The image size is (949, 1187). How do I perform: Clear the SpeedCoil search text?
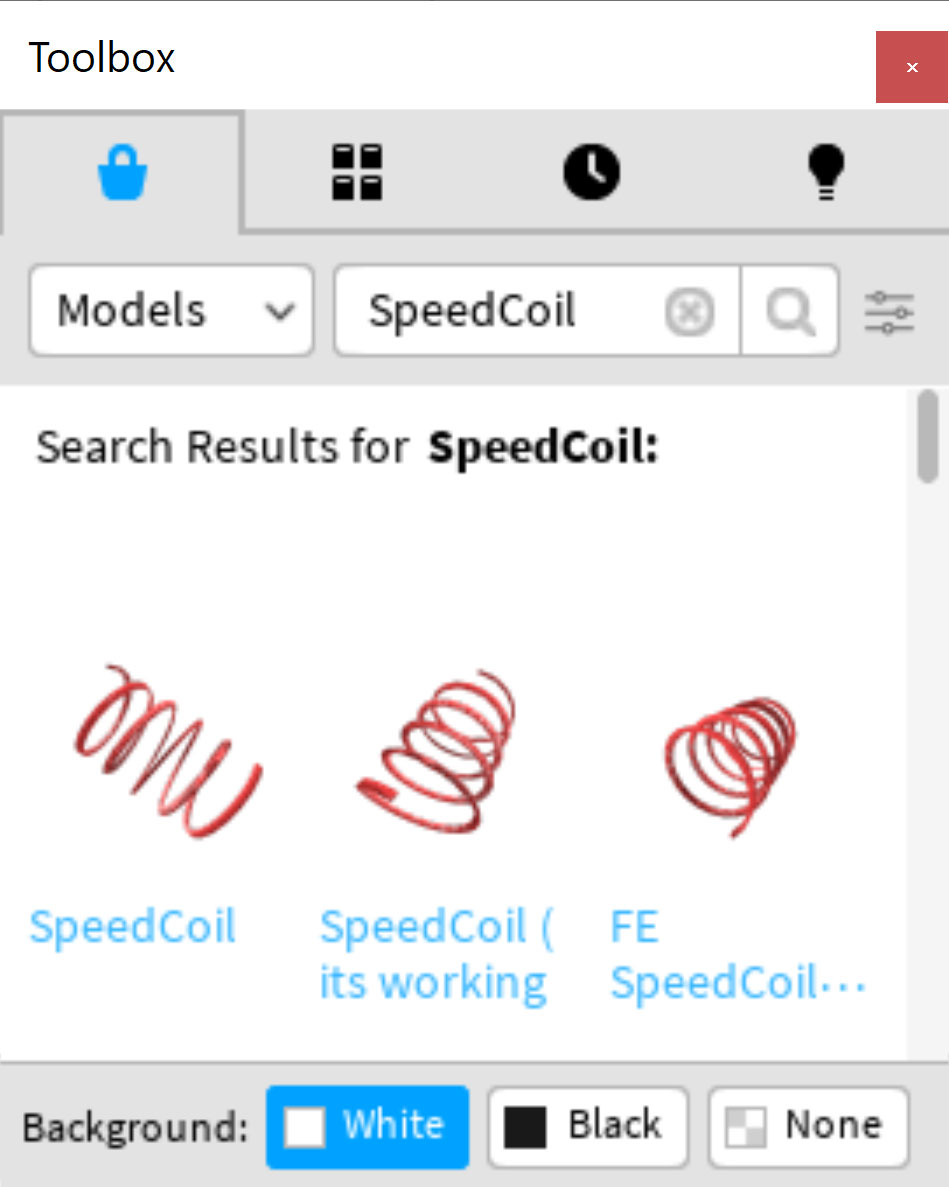689,311
